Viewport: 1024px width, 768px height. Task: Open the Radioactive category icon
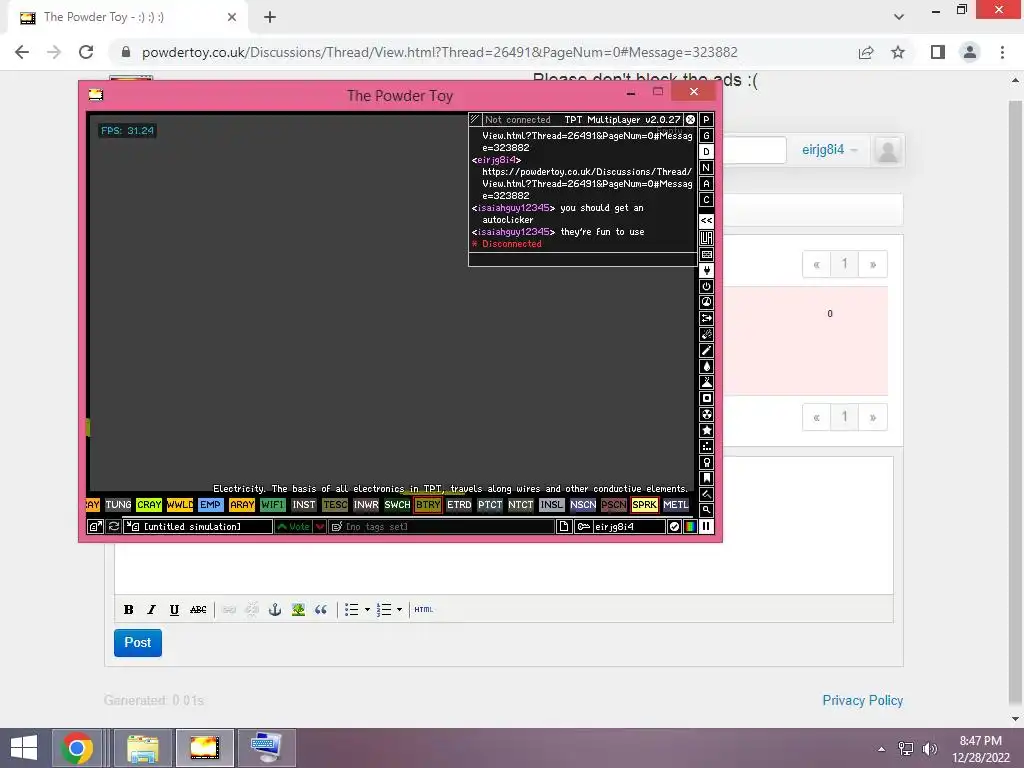(x=706, y=415)
